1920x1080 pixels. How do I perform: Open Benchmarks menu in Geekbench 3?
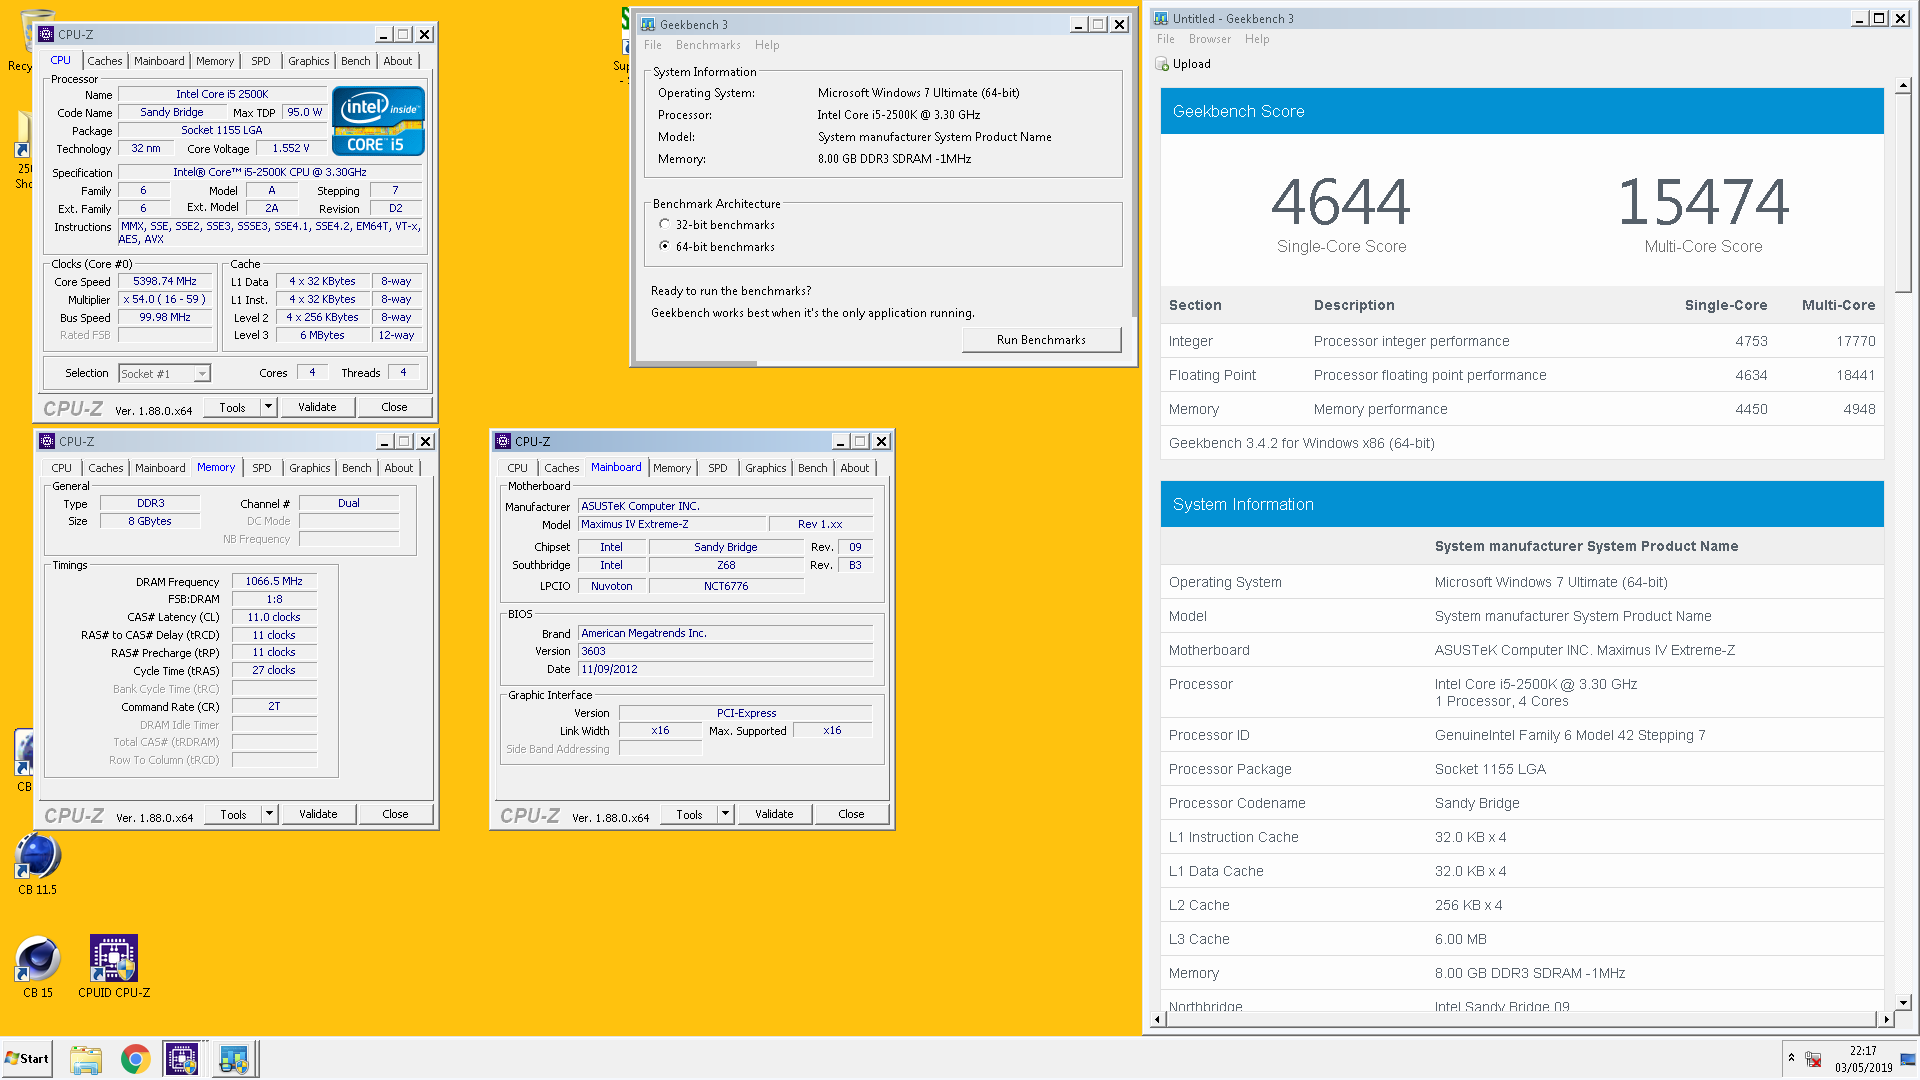point(708,45)
